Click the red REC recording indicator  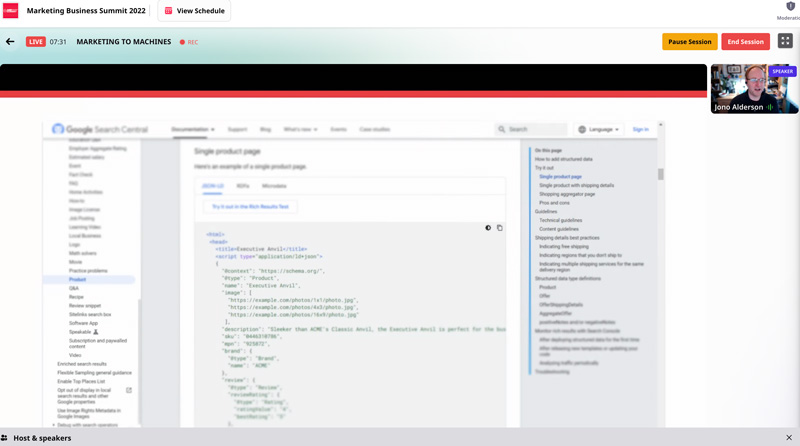click(x=189, y=42)
